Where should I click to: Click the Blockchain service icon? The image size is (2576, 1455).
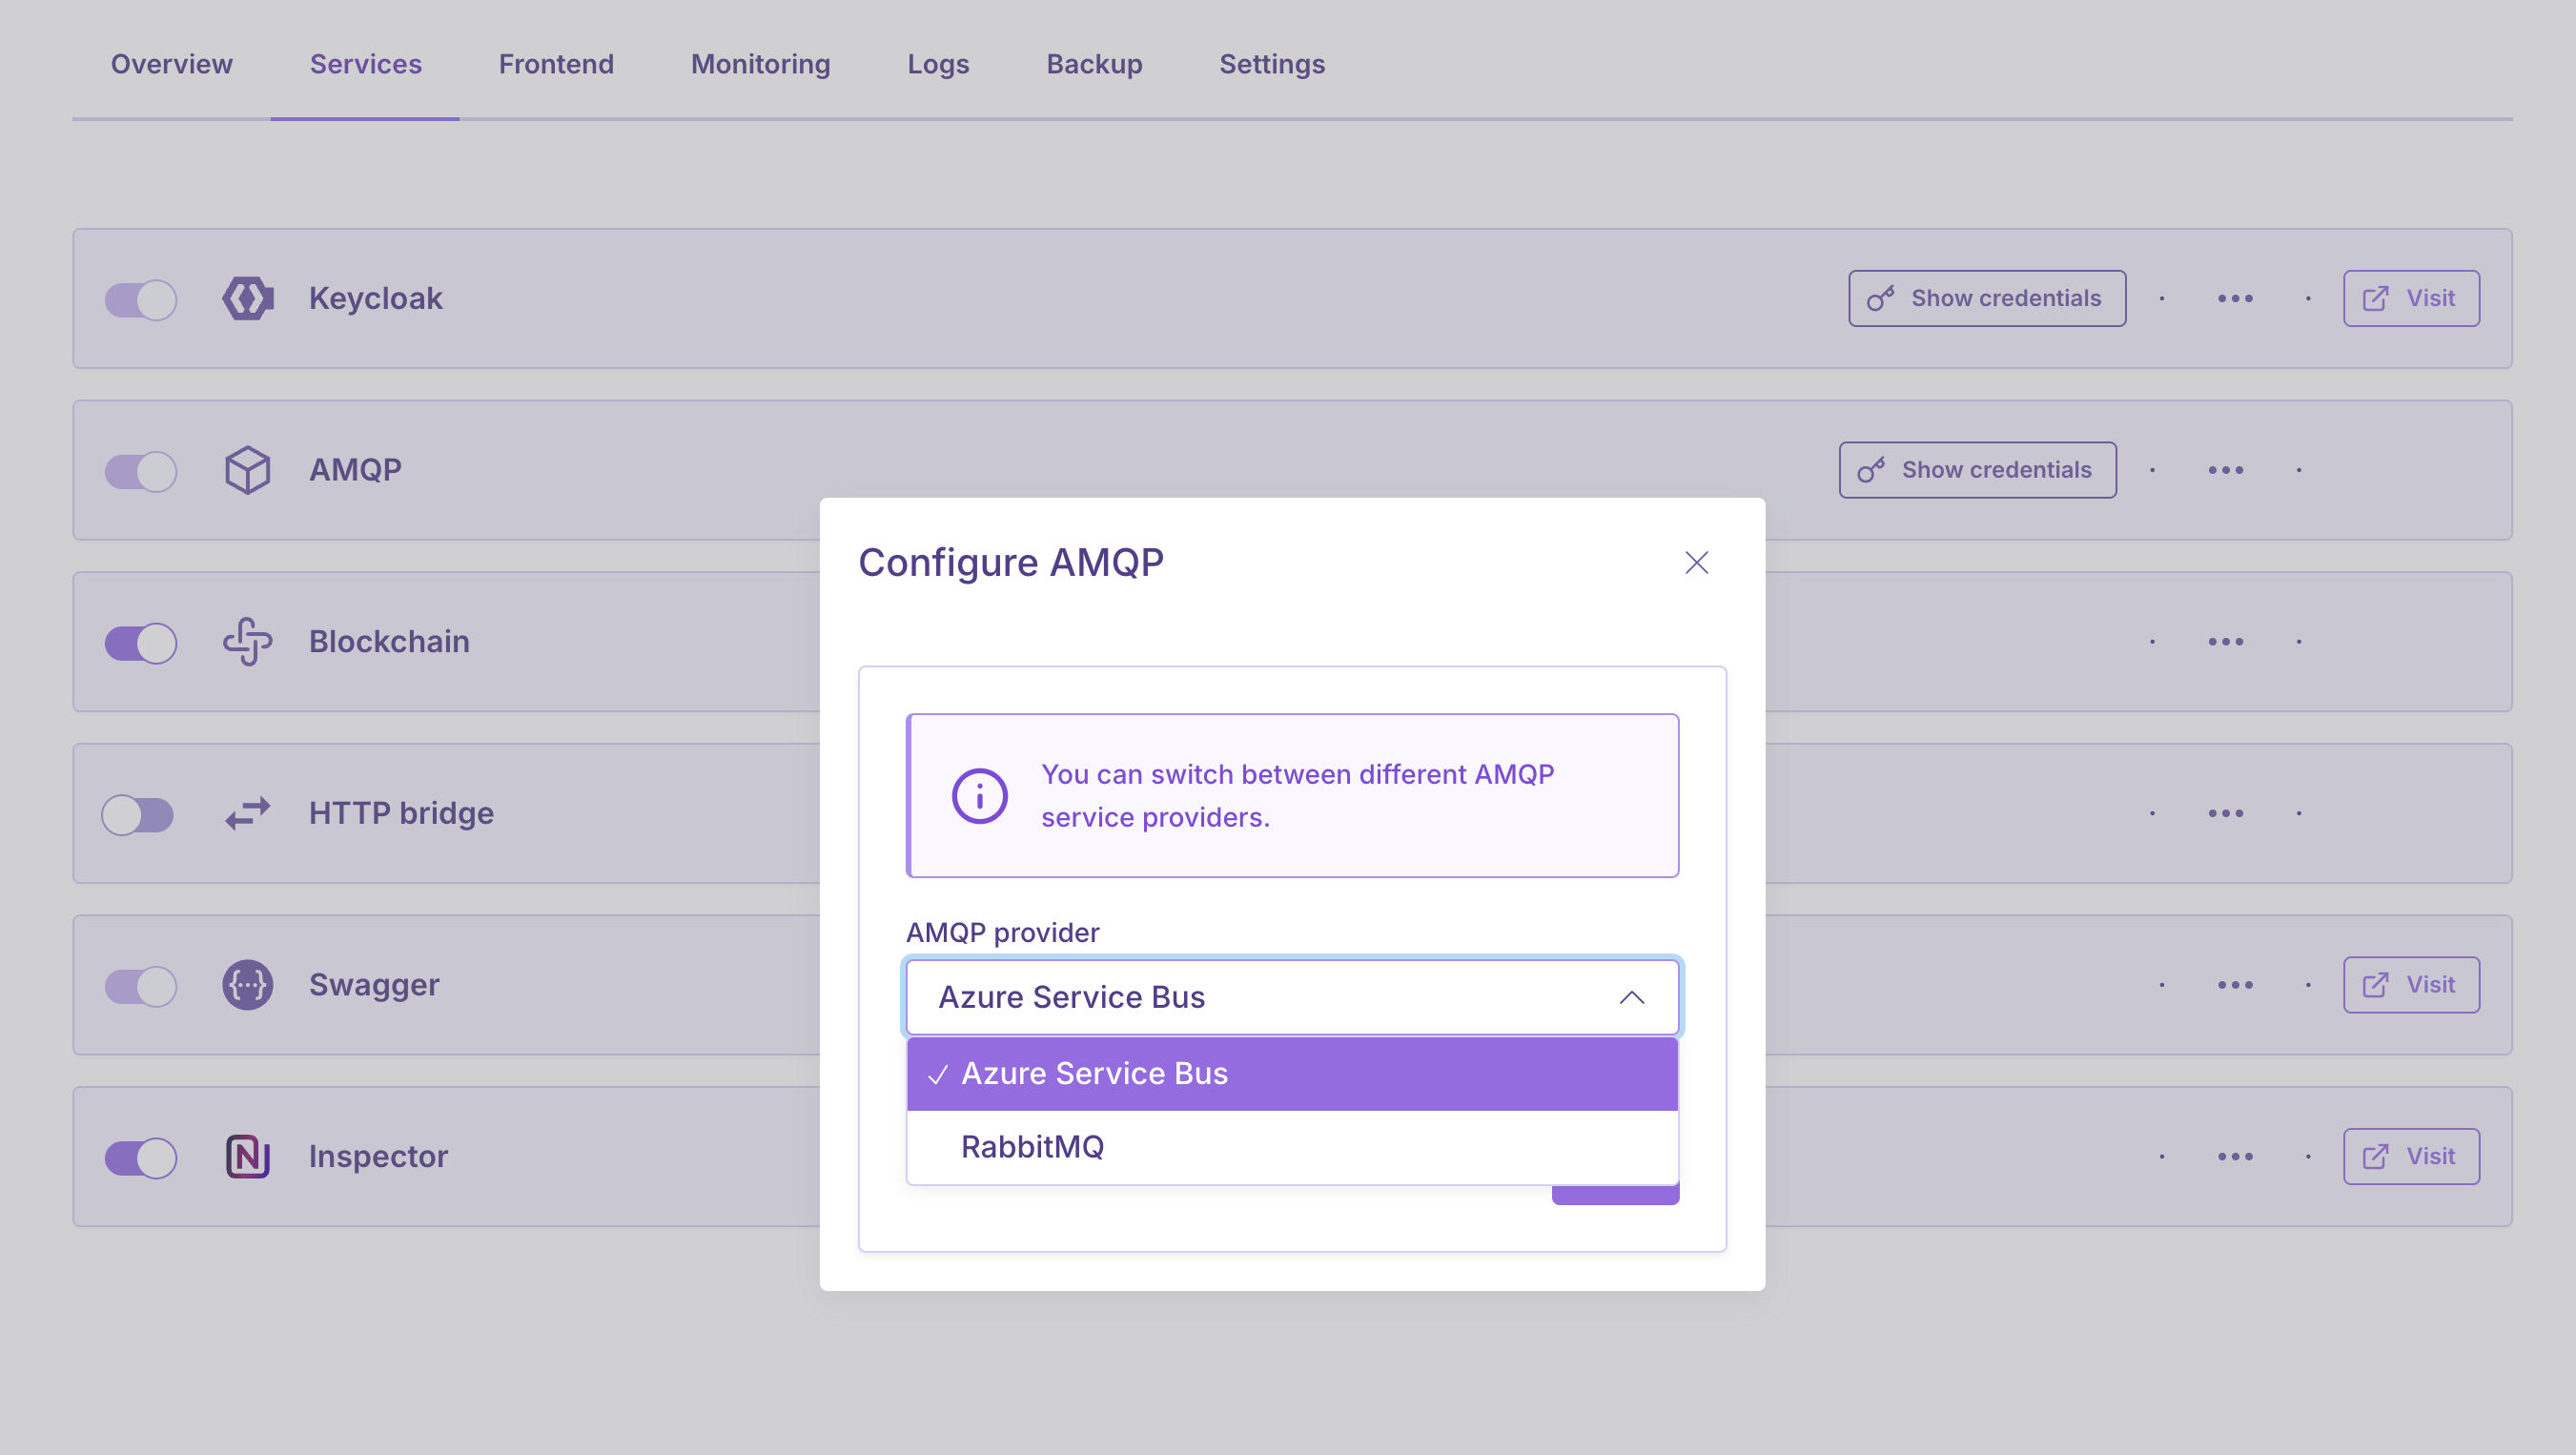tap(247, 641)
